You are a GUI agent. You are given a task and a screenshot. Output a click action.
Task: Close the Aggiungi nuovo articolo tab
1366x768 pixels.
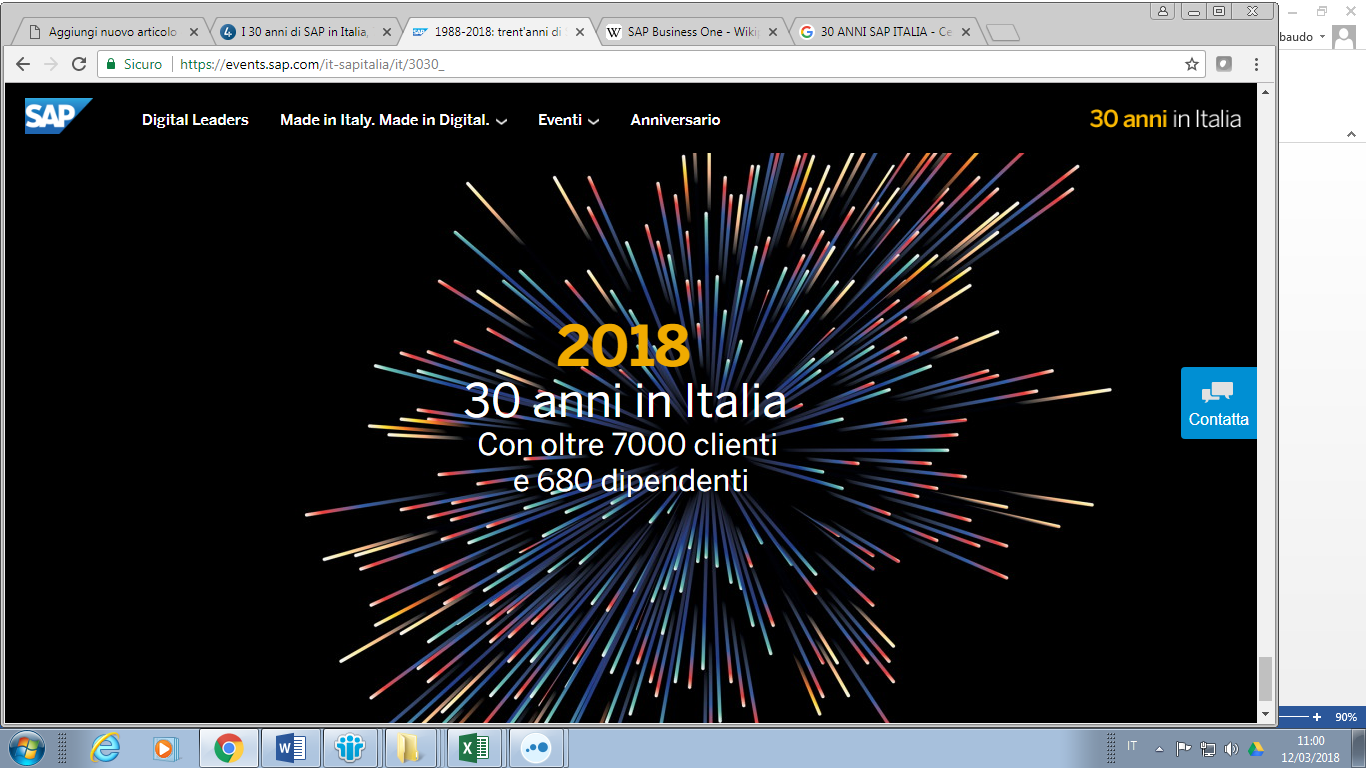[x=194, y=32]
